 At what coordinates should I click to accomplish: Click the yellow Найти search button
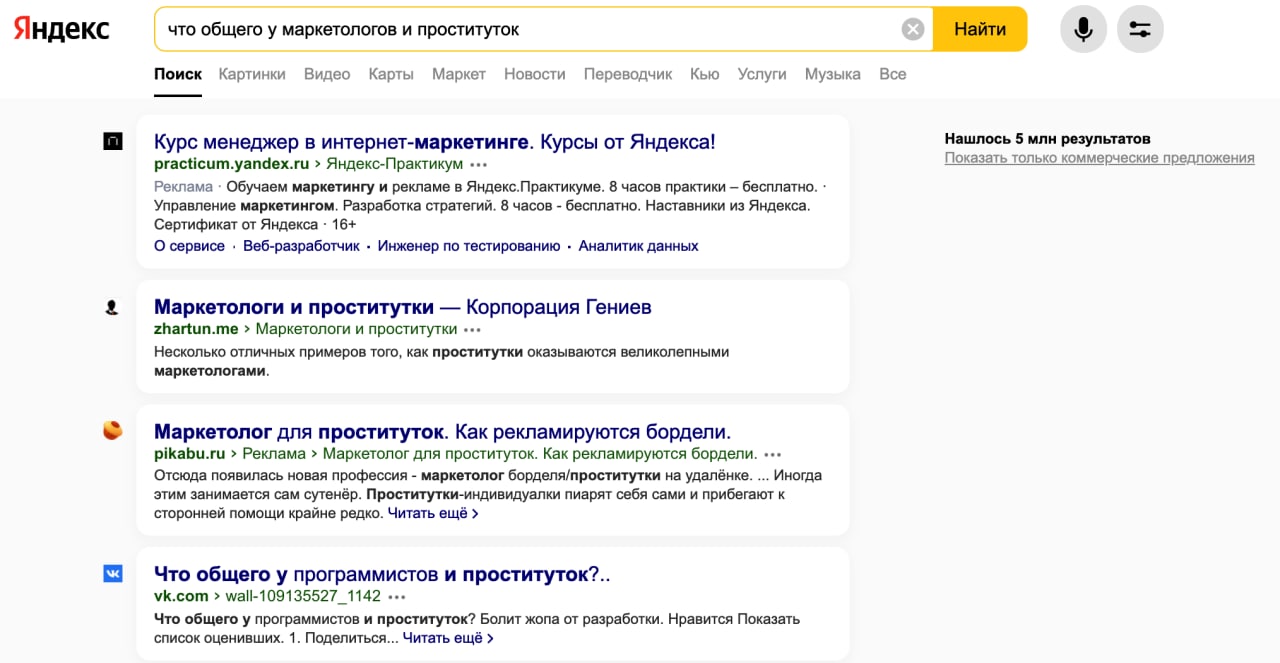[x=980, y=29]
